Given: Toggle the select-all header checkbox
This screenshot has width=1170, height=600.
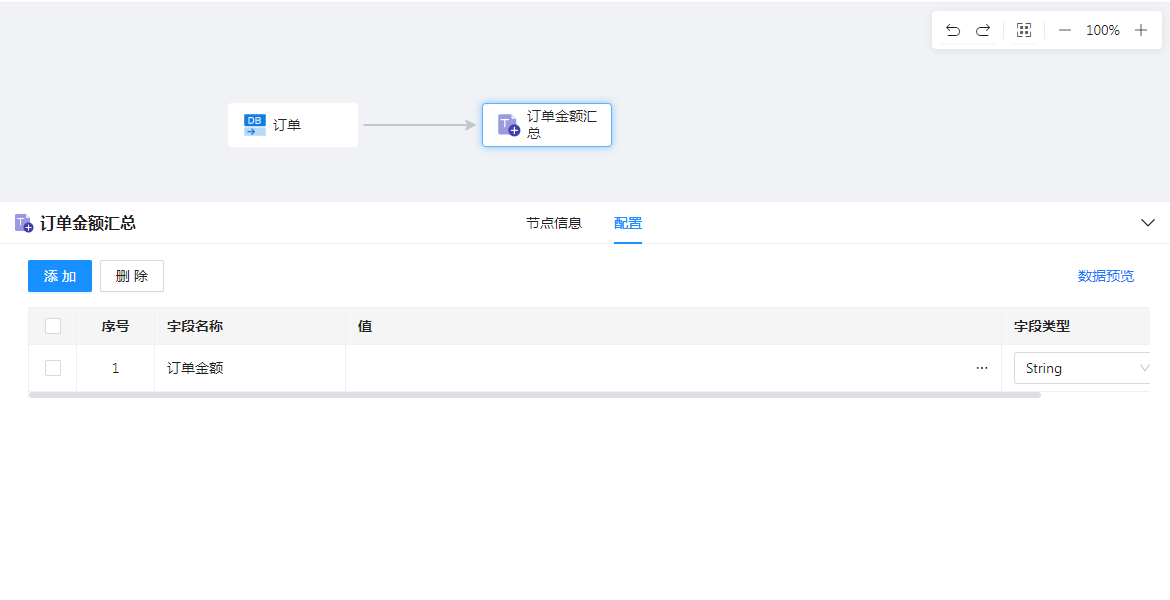Looking at the screenshot, I should (53, 326).
